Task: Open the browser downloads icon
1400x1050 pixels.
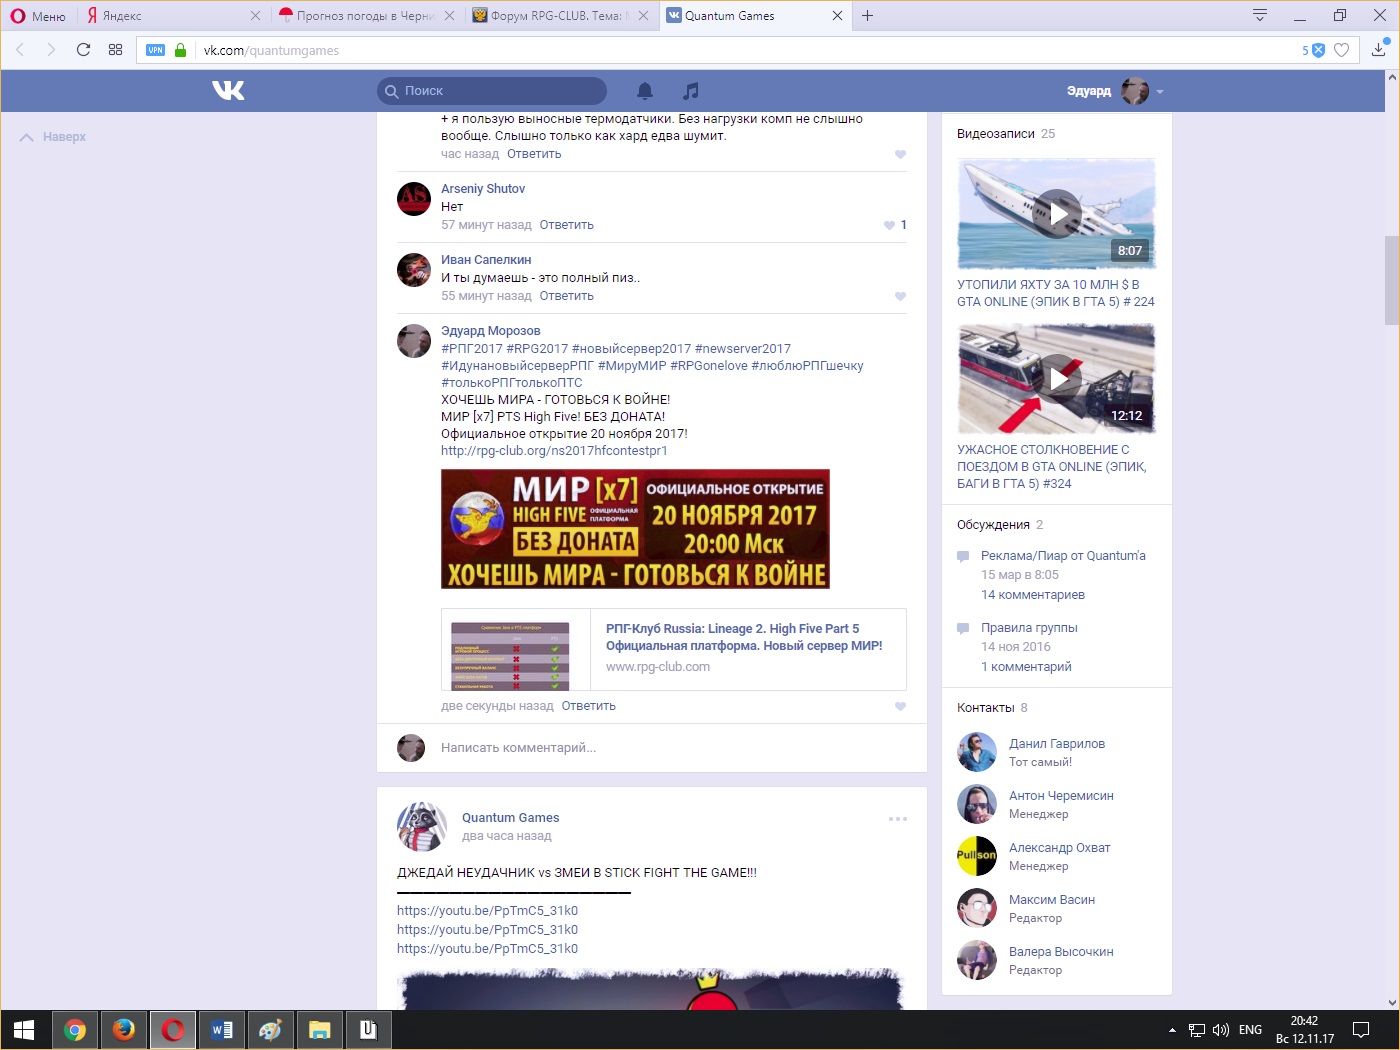Action: [1378, 50]
